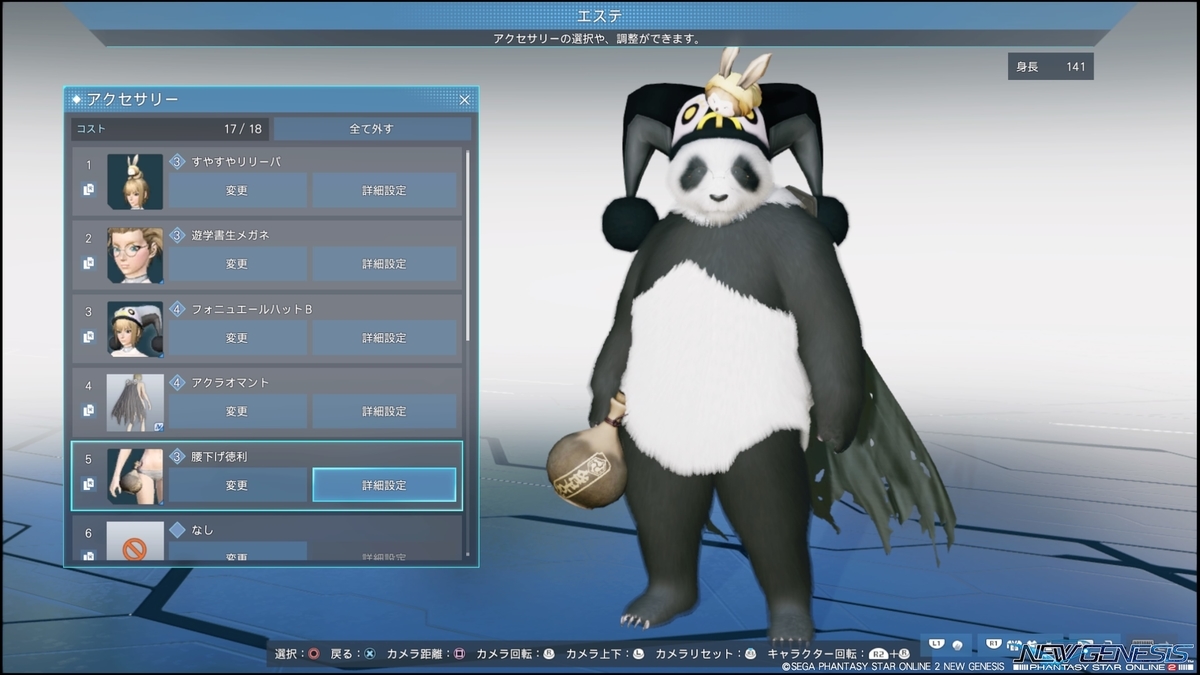Click the copy icon in the 腰下げ徳利 row
The width and height of the screenshot is (1200, 675).
tap(89, 485)
